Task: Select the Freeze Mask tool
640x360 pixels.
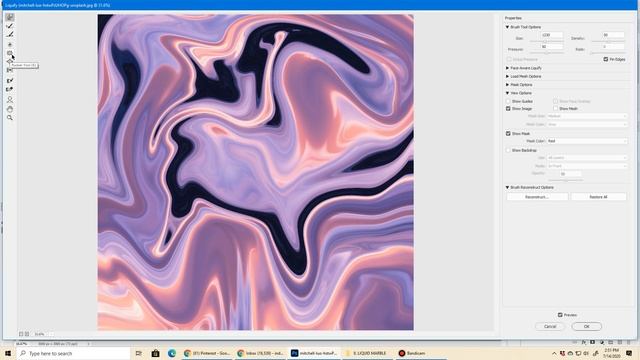Action: 10,80
